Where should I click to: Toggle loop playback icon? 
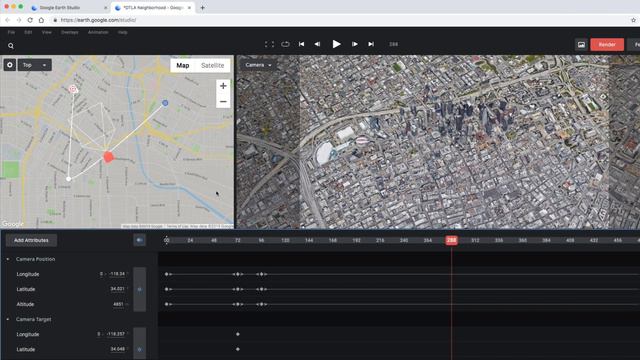285,44
